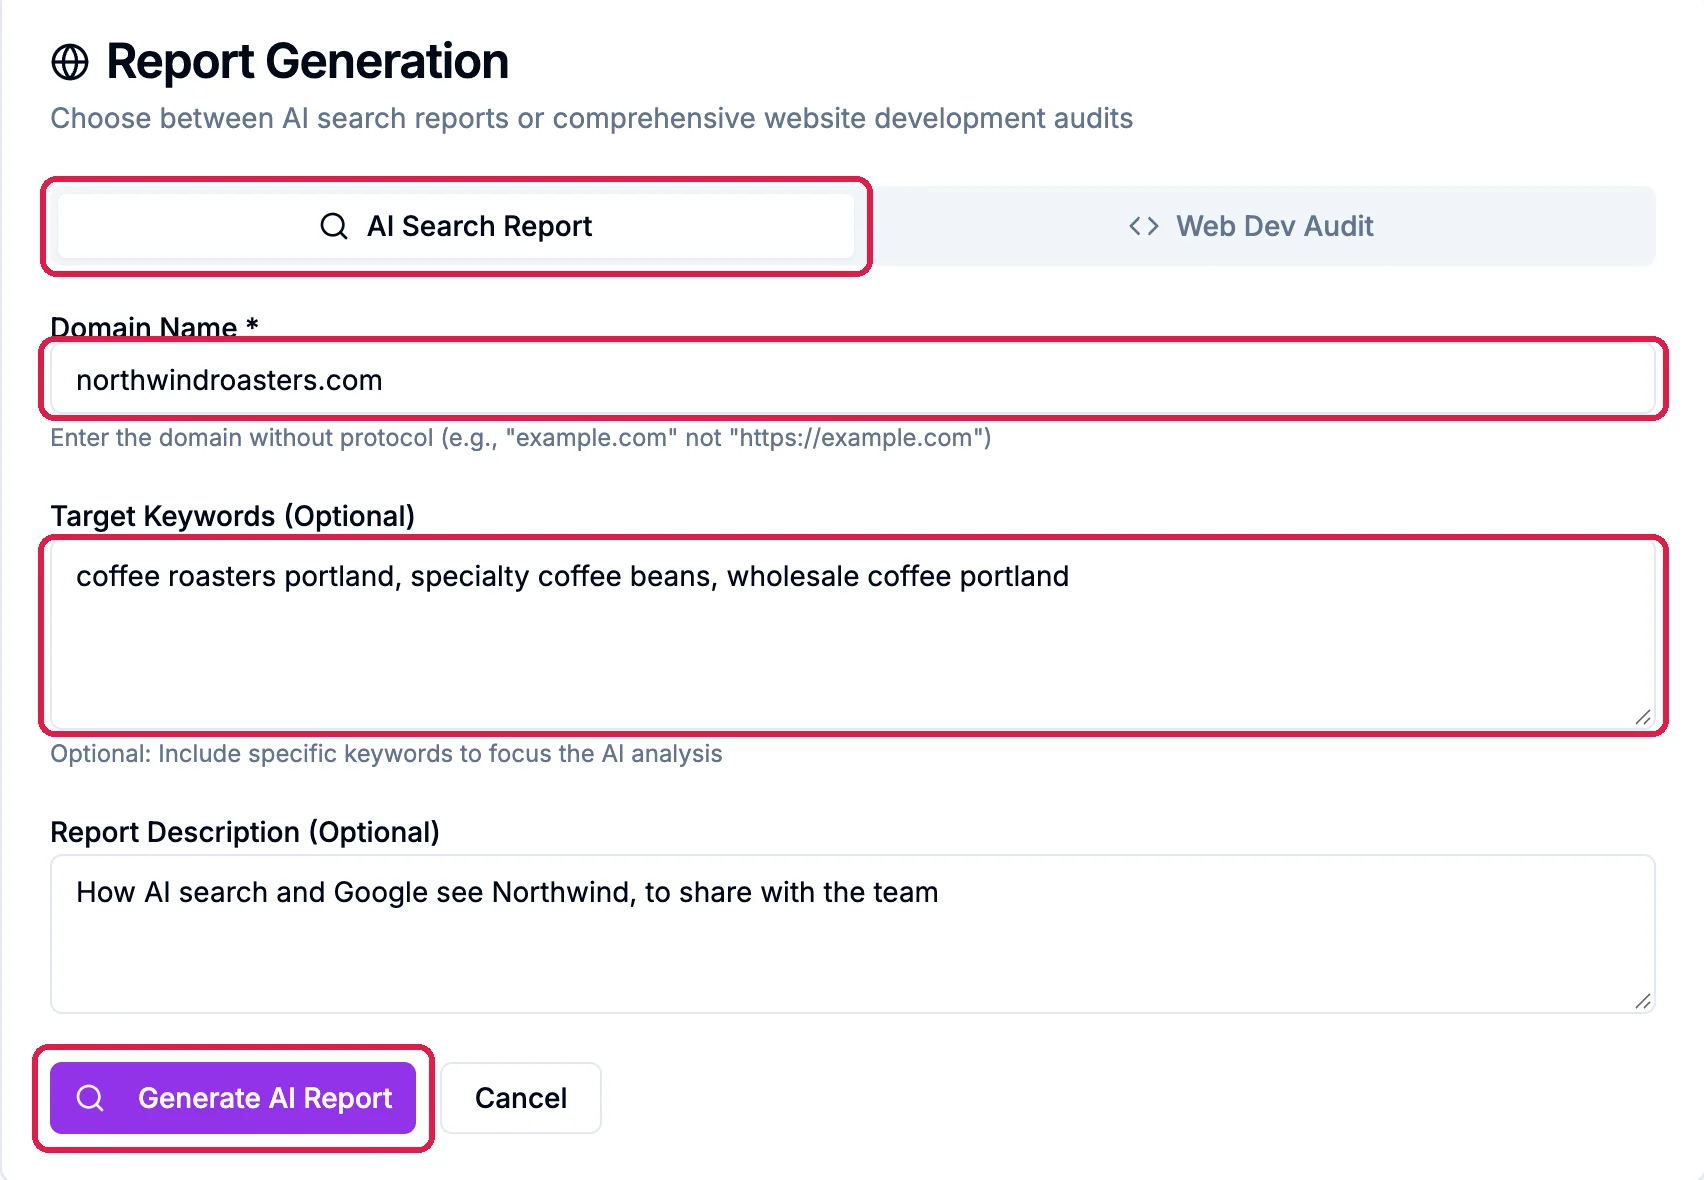Click the Target Keywords (Optional) label

click(x=233, y=516)
